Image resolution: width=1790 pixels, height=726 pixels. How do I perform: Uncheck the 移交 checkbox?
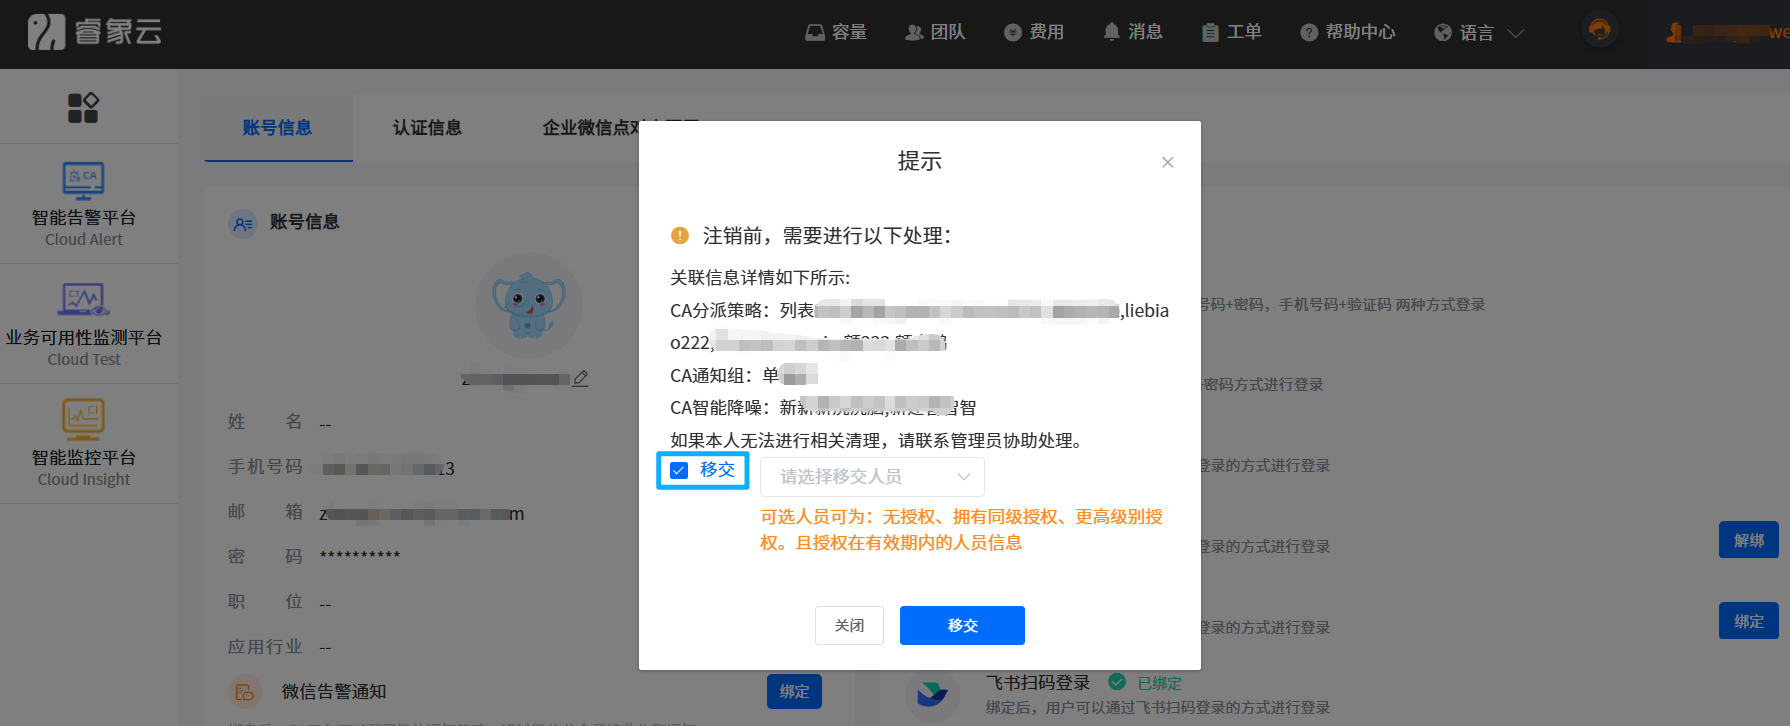pyautogui.click(x=680, y=470)
